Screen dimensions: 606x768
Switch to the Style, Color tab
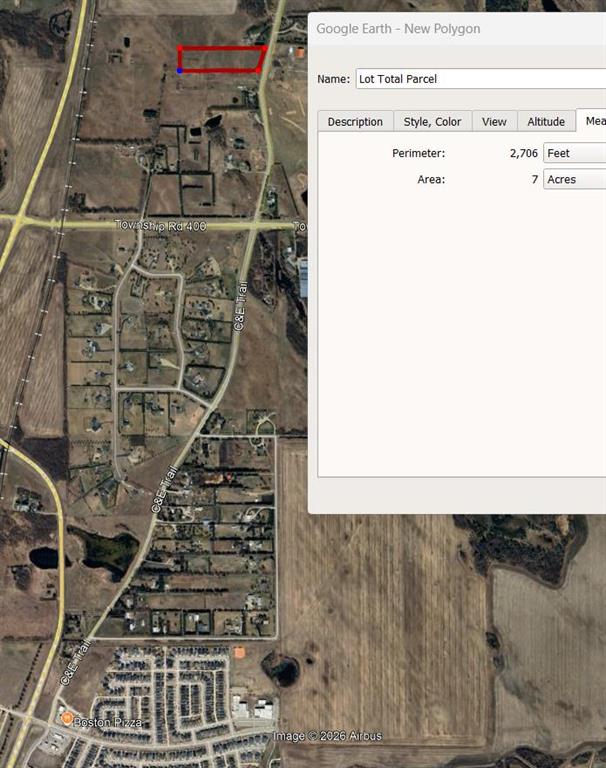pos(432,121)
